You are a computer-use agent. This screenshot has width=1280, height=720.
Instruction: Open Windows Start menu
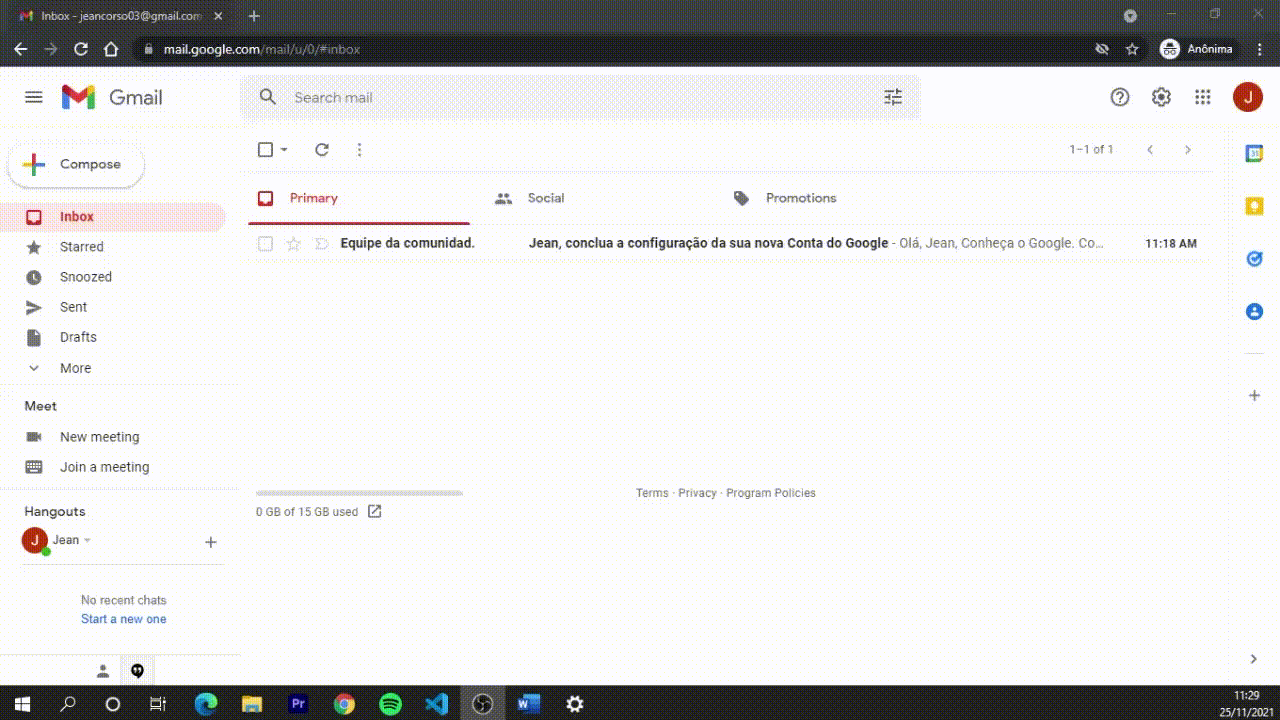(x=22, y=704)
